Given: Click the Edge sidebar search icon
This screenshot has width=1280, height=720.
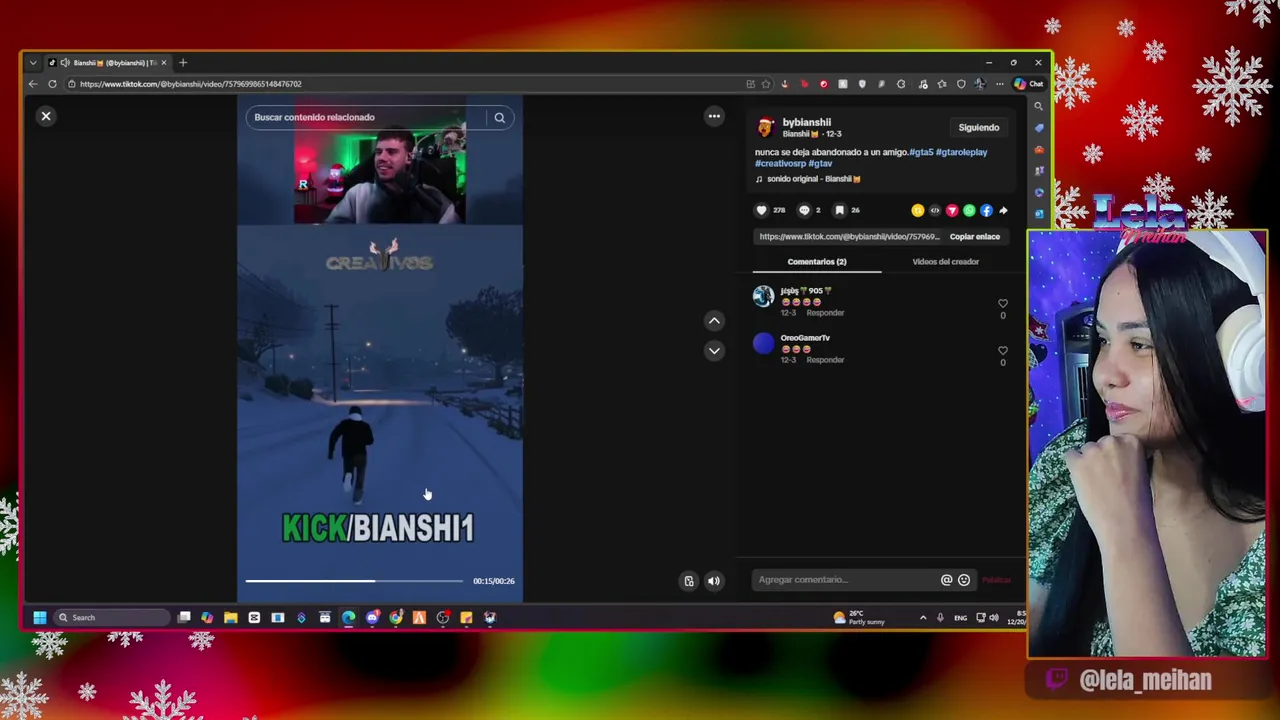Looking at the screenshot, I should pos(1039,106).
